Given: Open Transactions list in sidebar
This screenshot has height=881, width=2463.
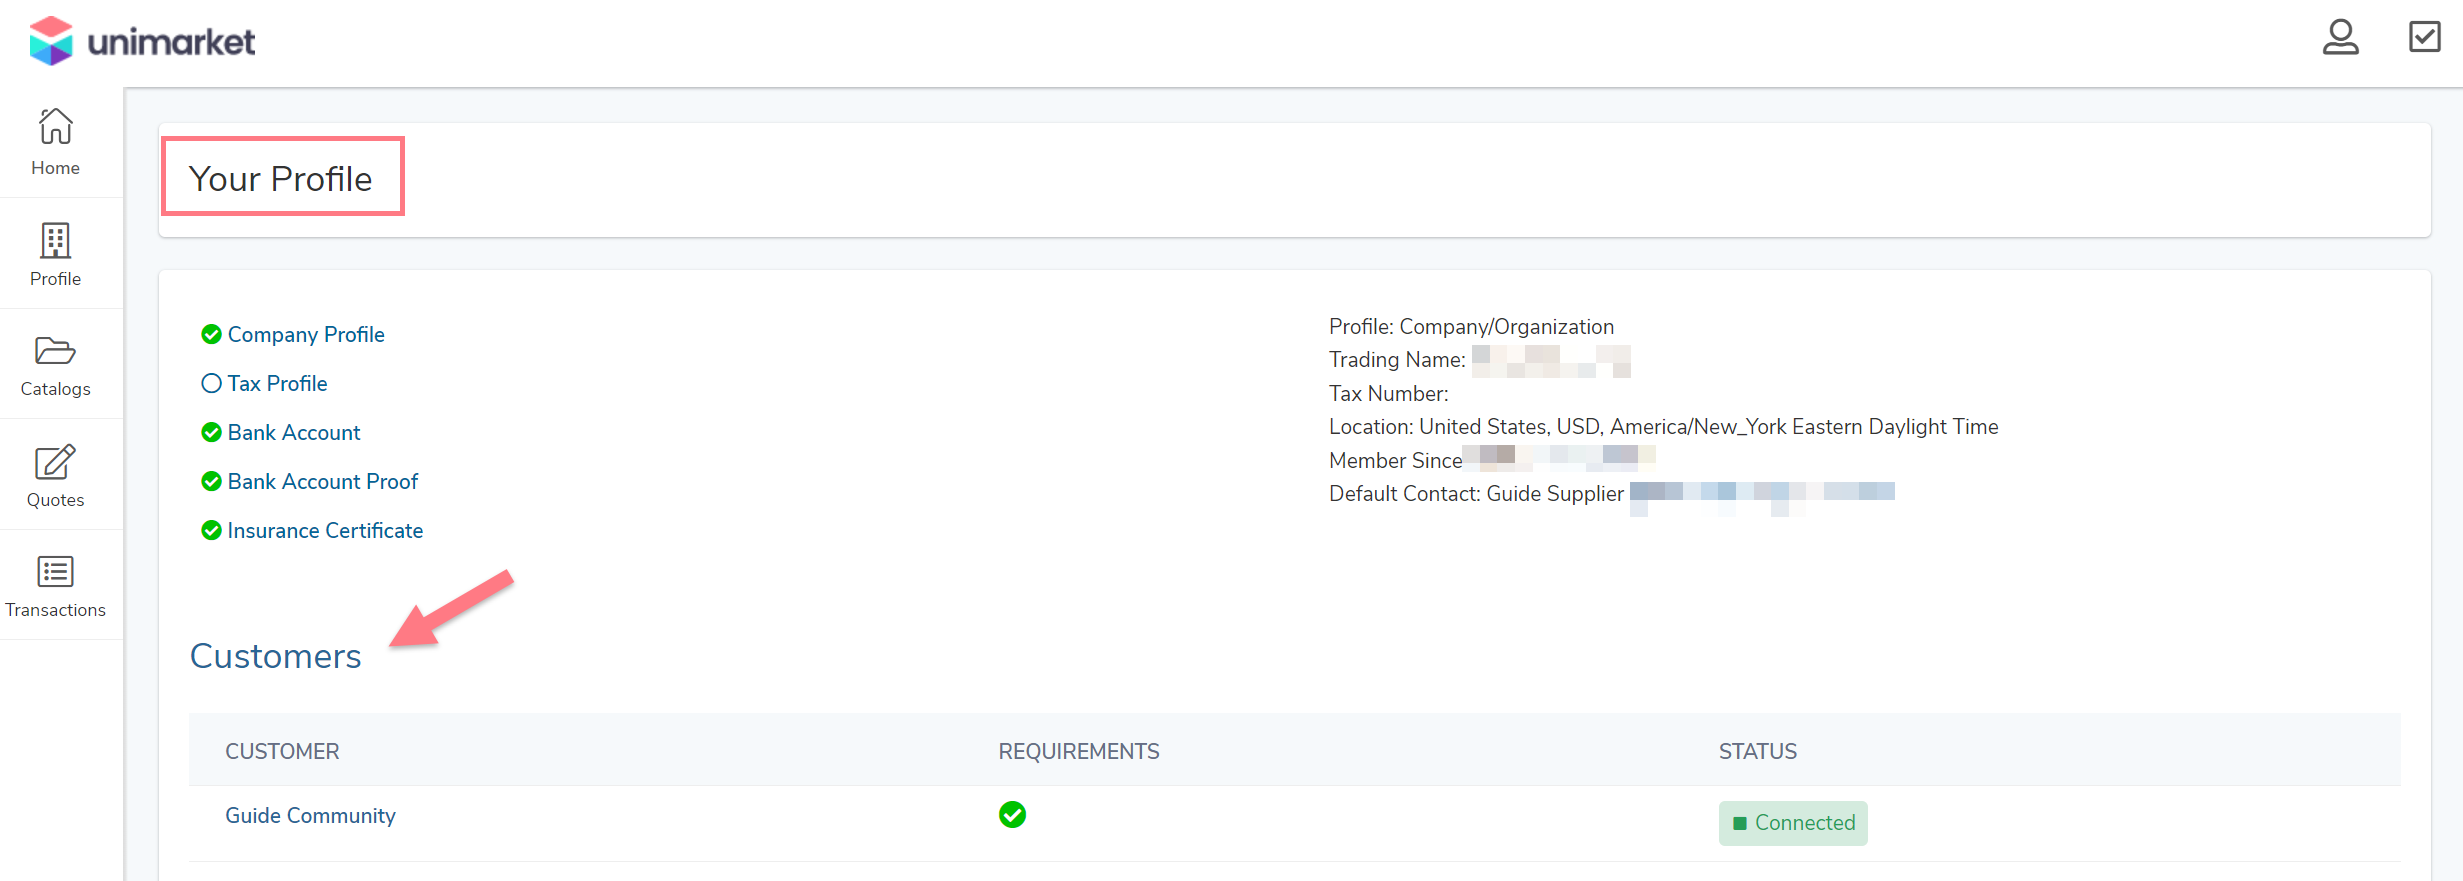Looking at the screenshot, I should click(x=55, y=586).
